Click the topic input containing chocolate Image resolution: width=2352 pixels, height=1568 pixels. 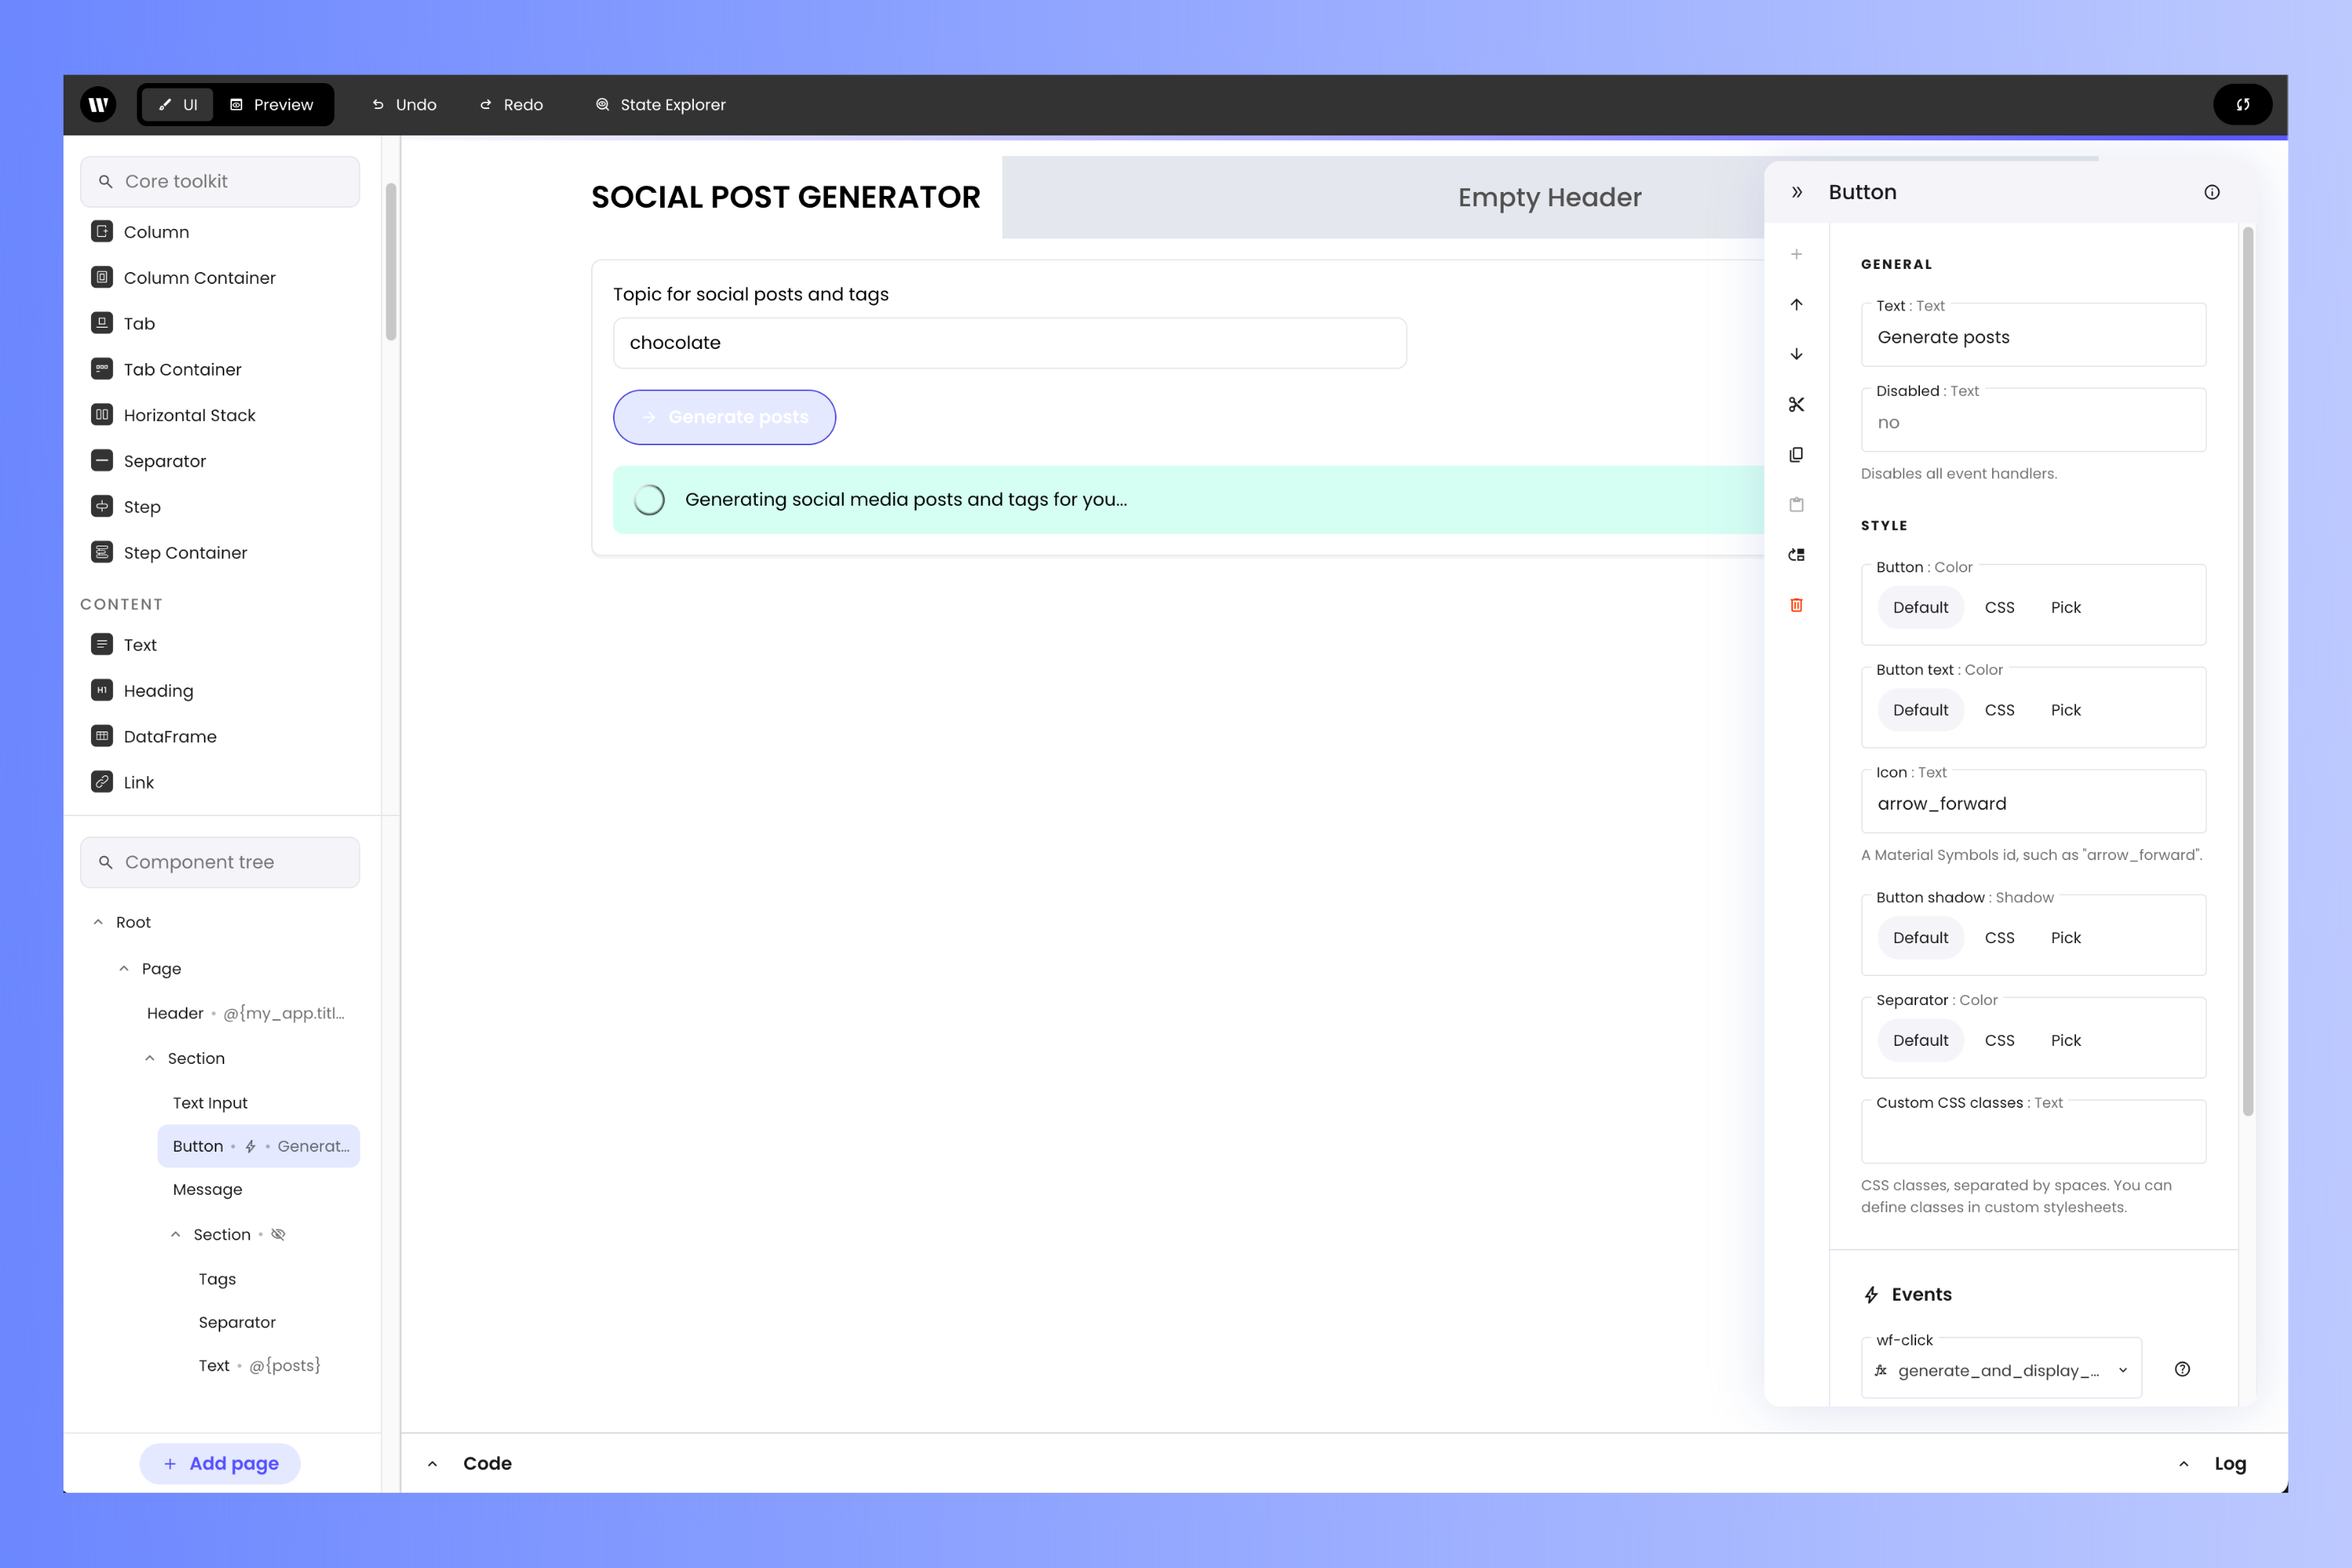point(1010,342)
